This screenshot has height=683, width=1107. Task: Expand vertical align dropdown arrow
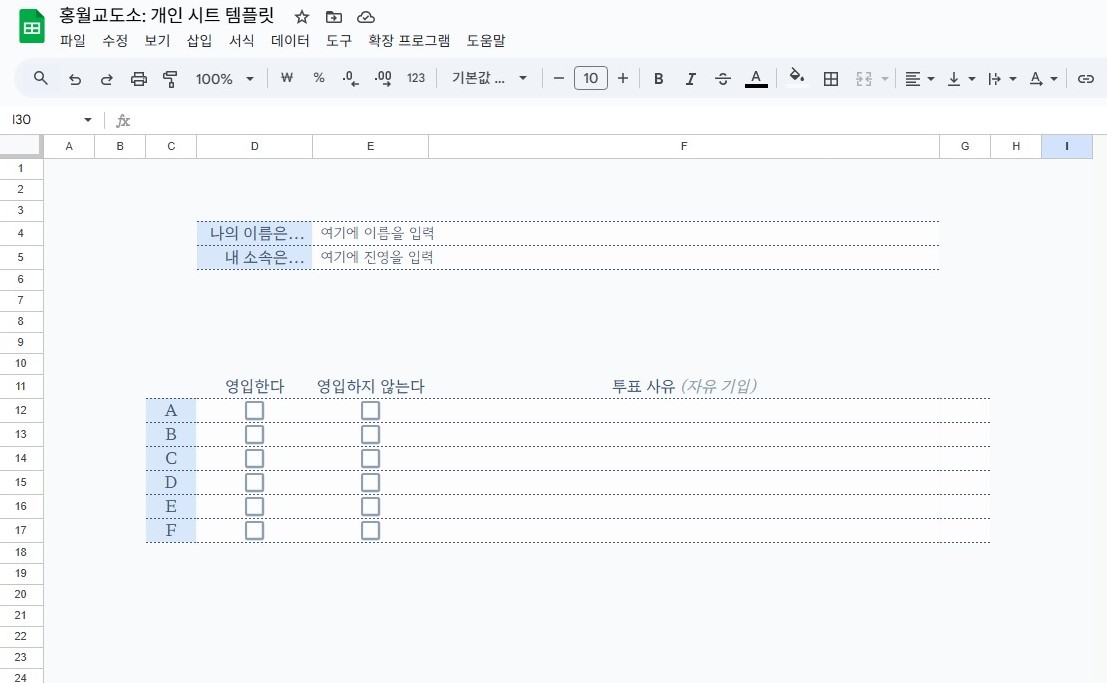tap(971, 78)
